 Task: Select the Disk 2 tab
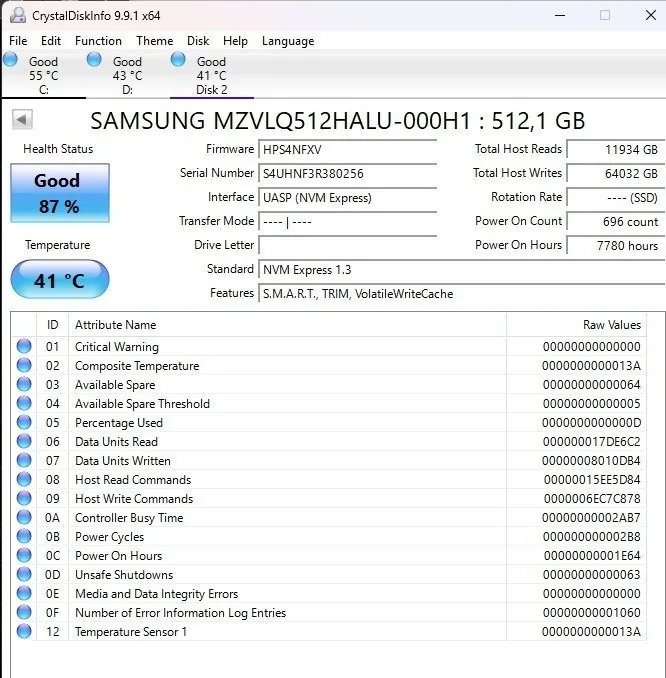coord(211,75)
